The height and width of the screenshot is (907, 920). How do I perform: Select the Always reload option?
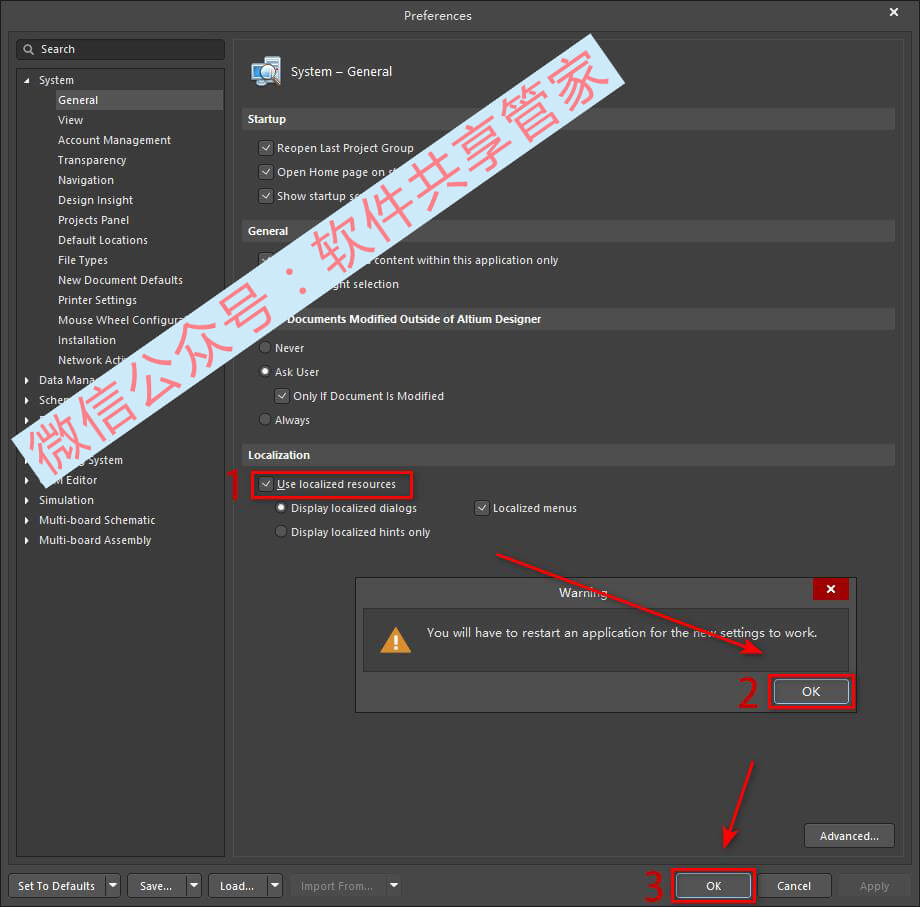tap(265, 419)
